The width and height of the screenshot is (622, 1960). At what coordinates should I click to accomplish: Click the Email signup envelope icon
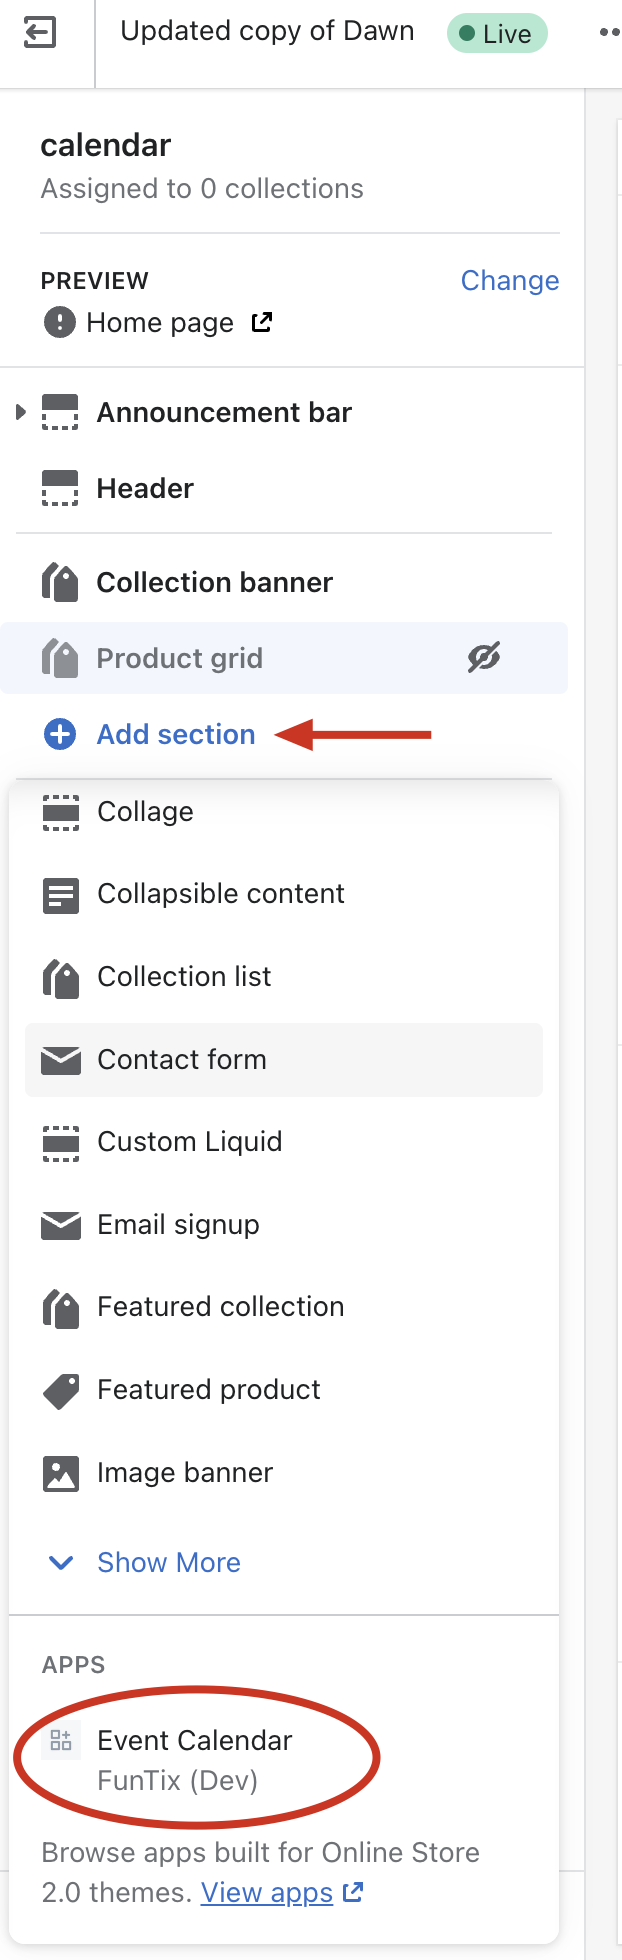click(x=61, y=1225)
